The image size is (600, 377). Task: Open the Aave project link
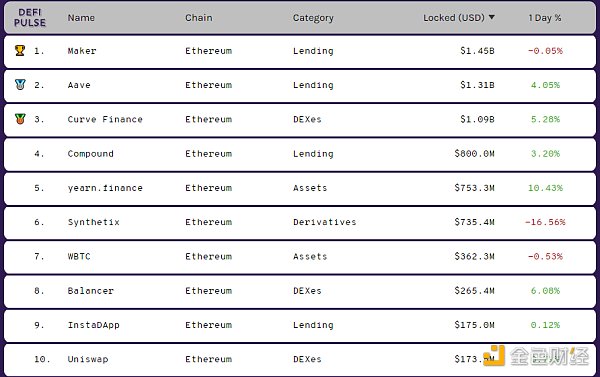coord(79,85)
